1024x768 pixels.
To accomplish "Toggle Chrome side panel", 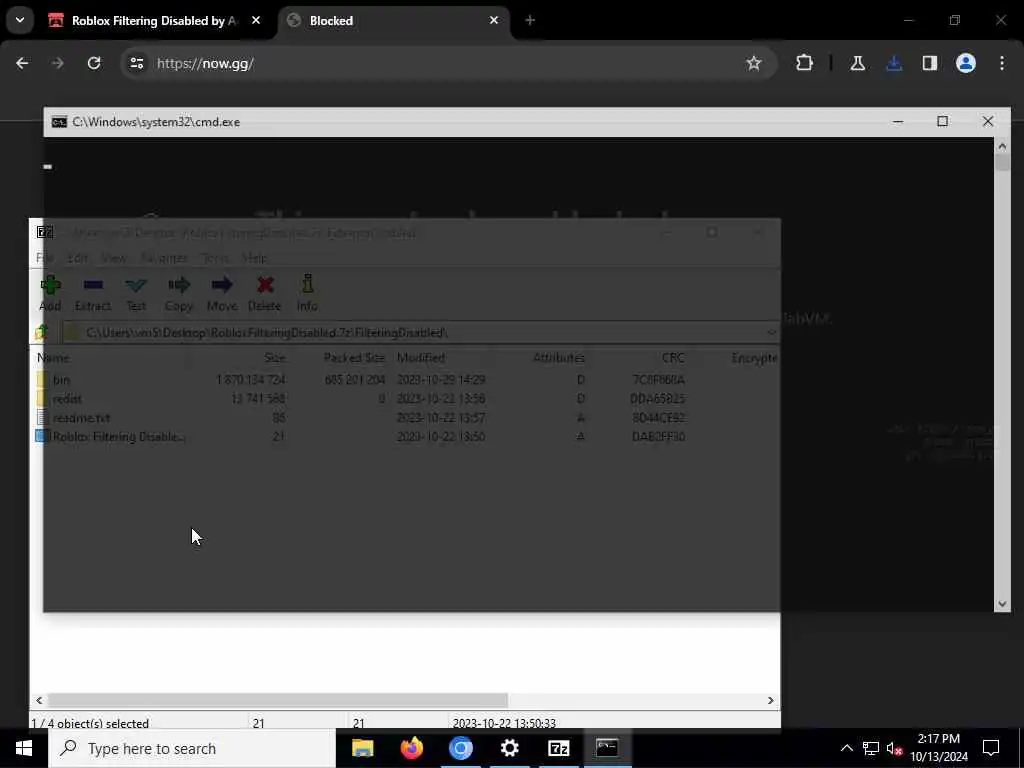I will [930, 63].
